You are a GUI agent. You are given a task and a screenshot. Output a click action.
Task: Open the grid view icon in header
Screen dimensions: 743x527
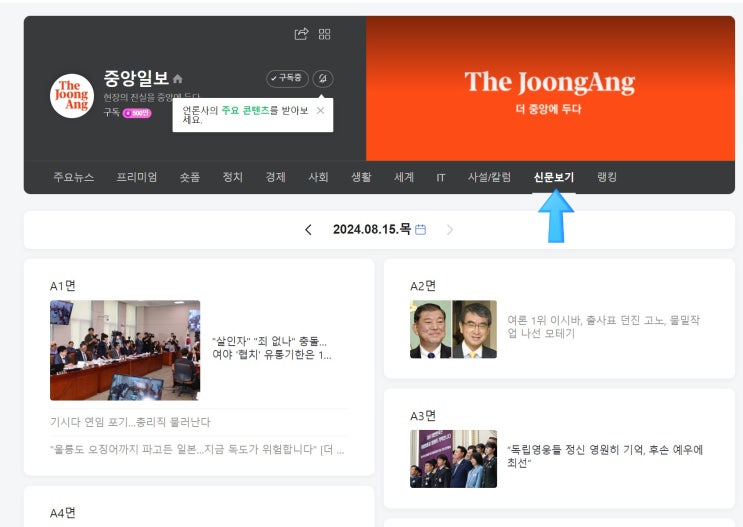point(325,34)
